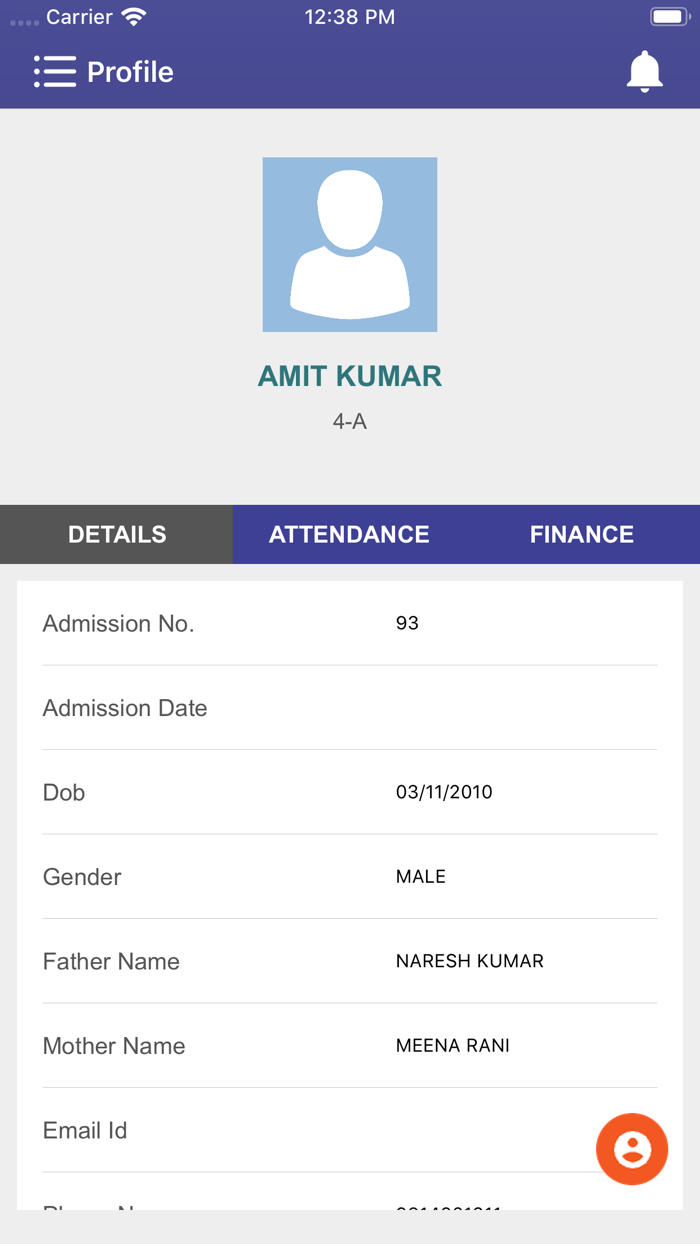Screen dimensions: 700x1244
Task: Tap the Mother Name value Meena Rani
Action: (x=453, y=1046)
